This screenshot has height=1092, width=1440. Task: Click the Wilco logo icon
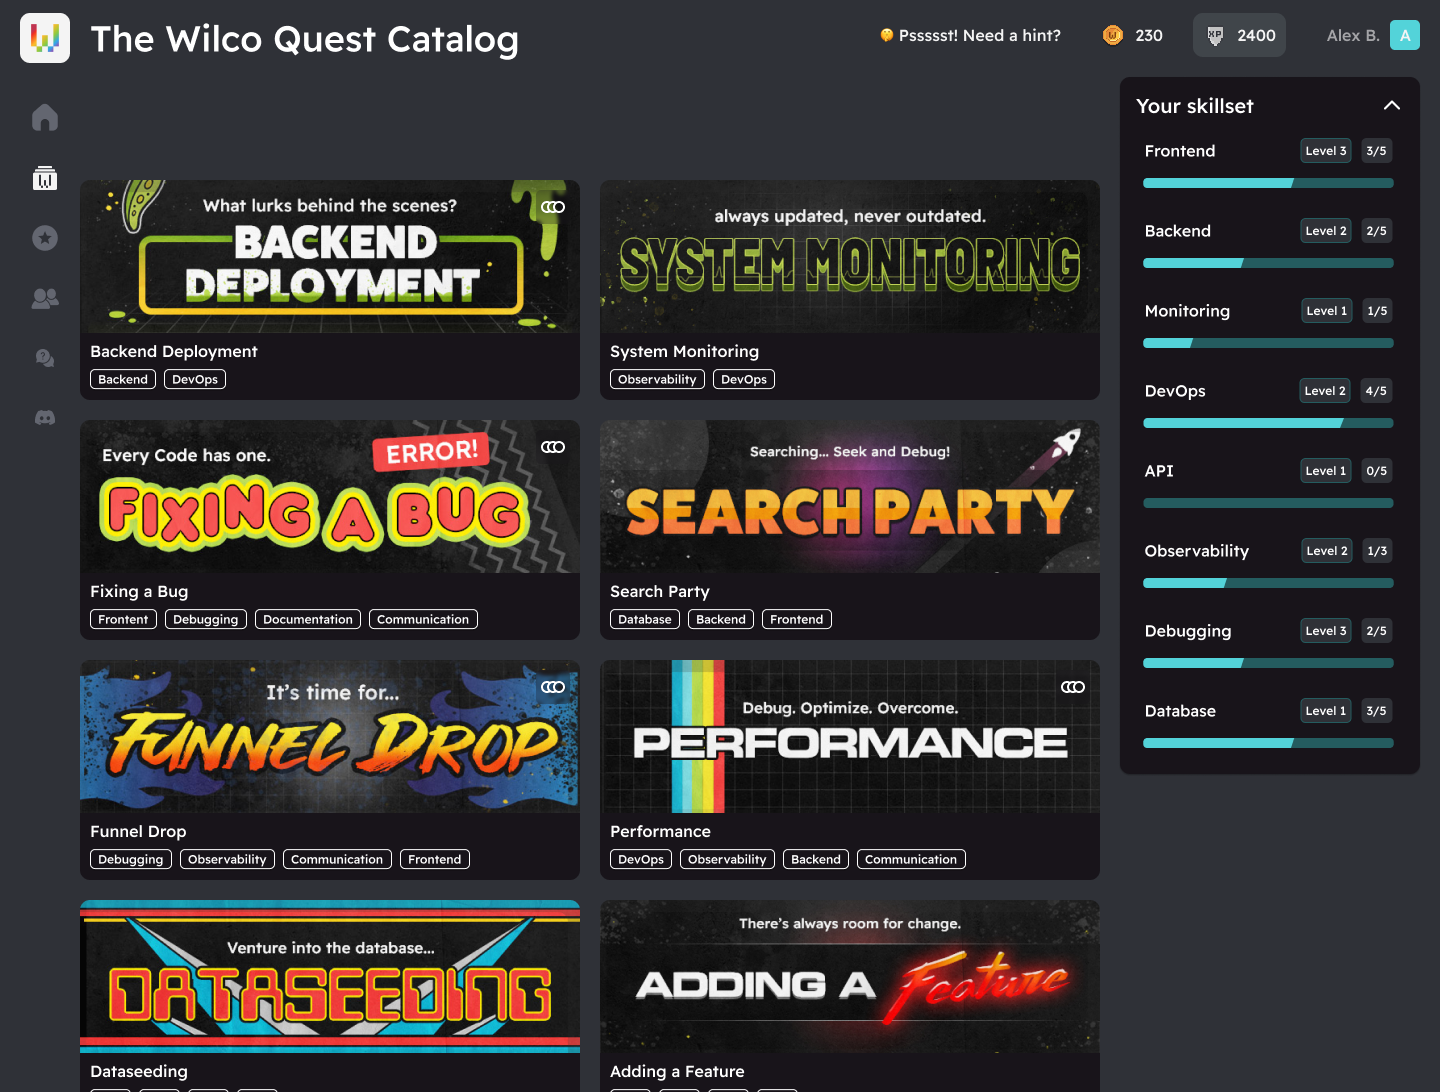point(45,38)
